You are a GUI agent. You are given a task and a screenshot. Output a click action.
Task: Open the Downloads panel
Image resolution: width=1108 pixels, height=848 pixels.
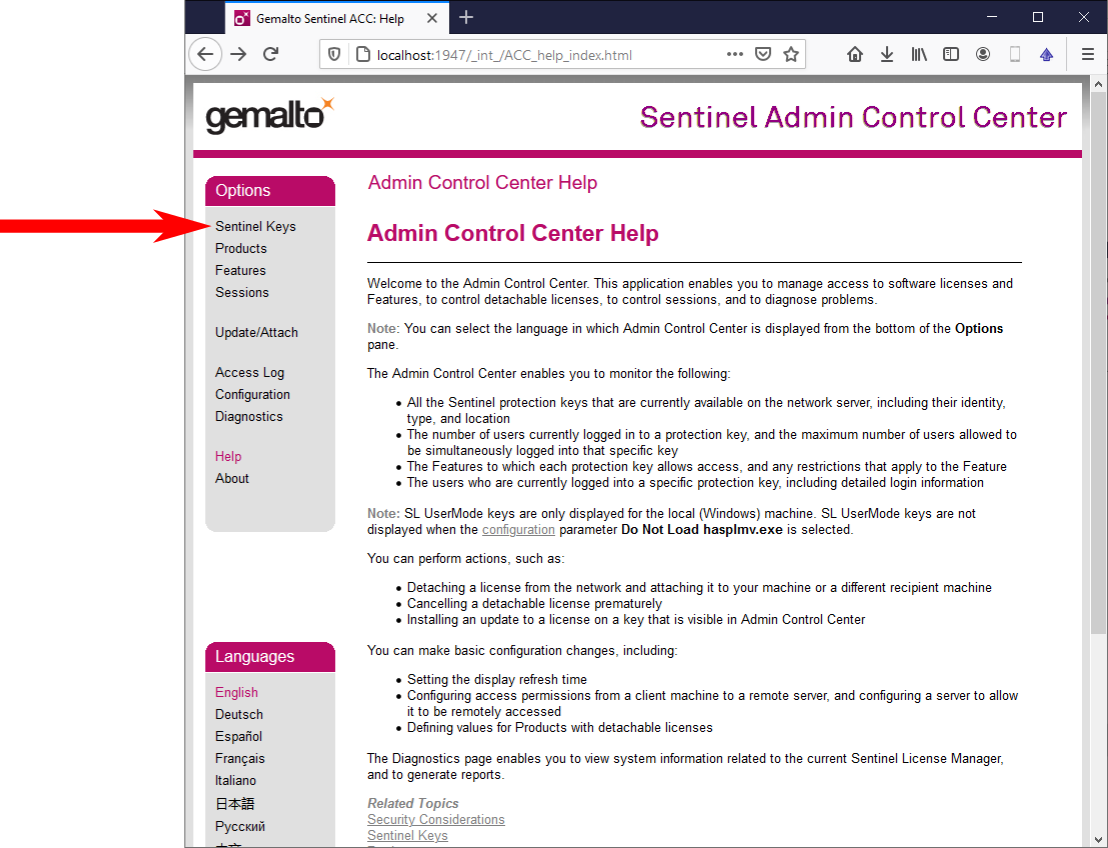coord(887,54)
